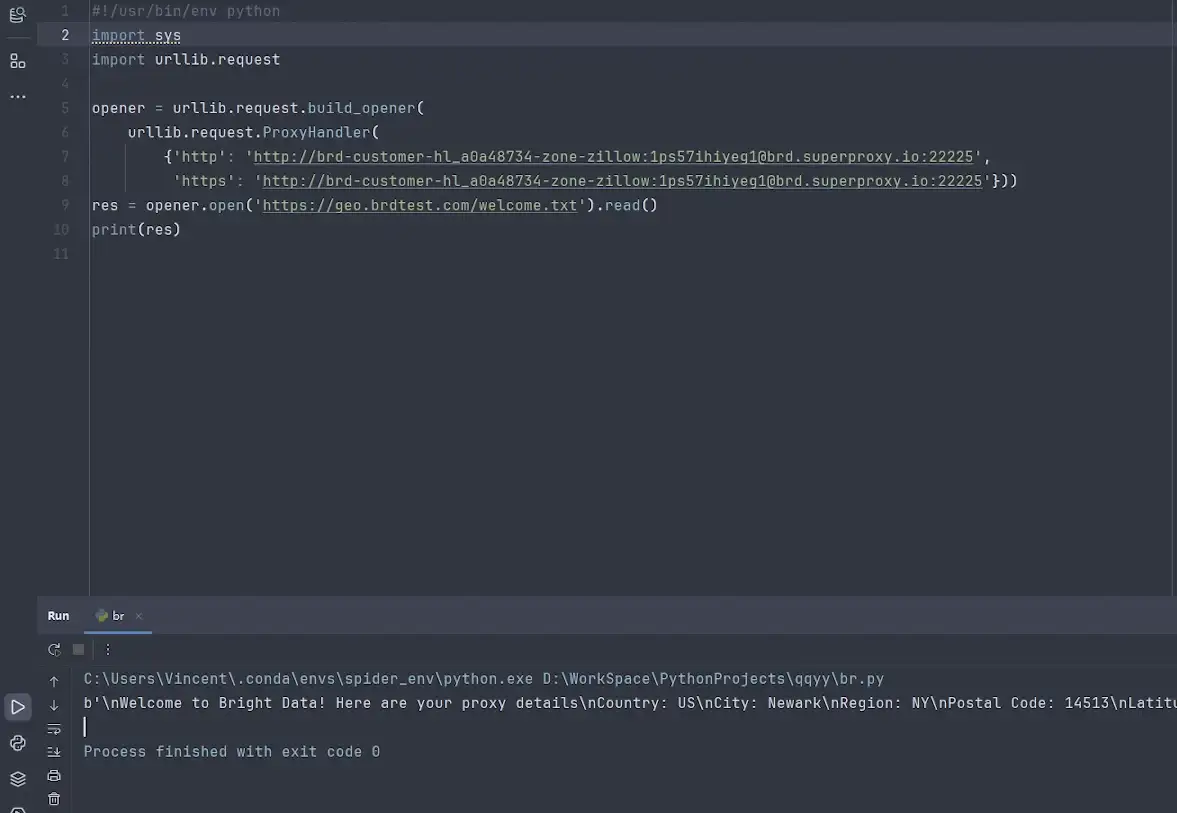
Task: Click the Stop process square icon
Action: coord(78,650)
